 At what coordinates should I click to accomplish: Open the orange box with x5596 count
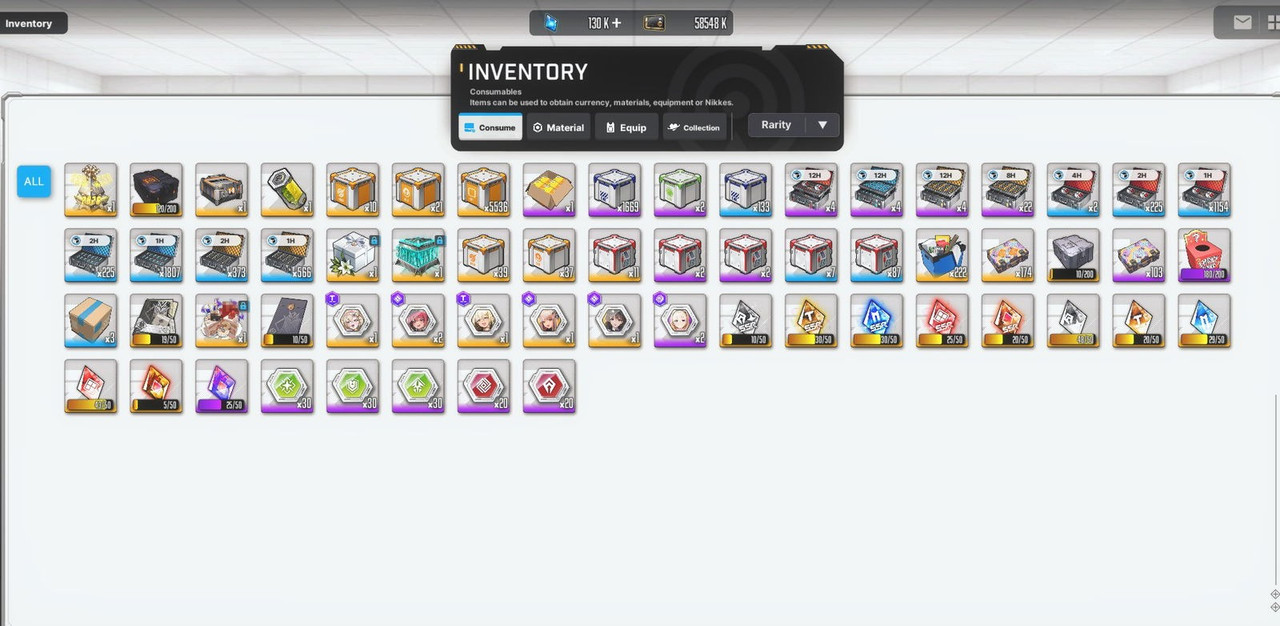484,190
